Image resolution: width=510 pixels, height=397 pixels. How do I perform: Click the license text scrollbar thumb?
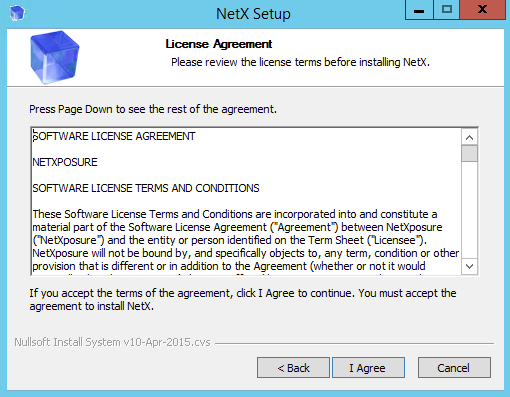[470, 153]
